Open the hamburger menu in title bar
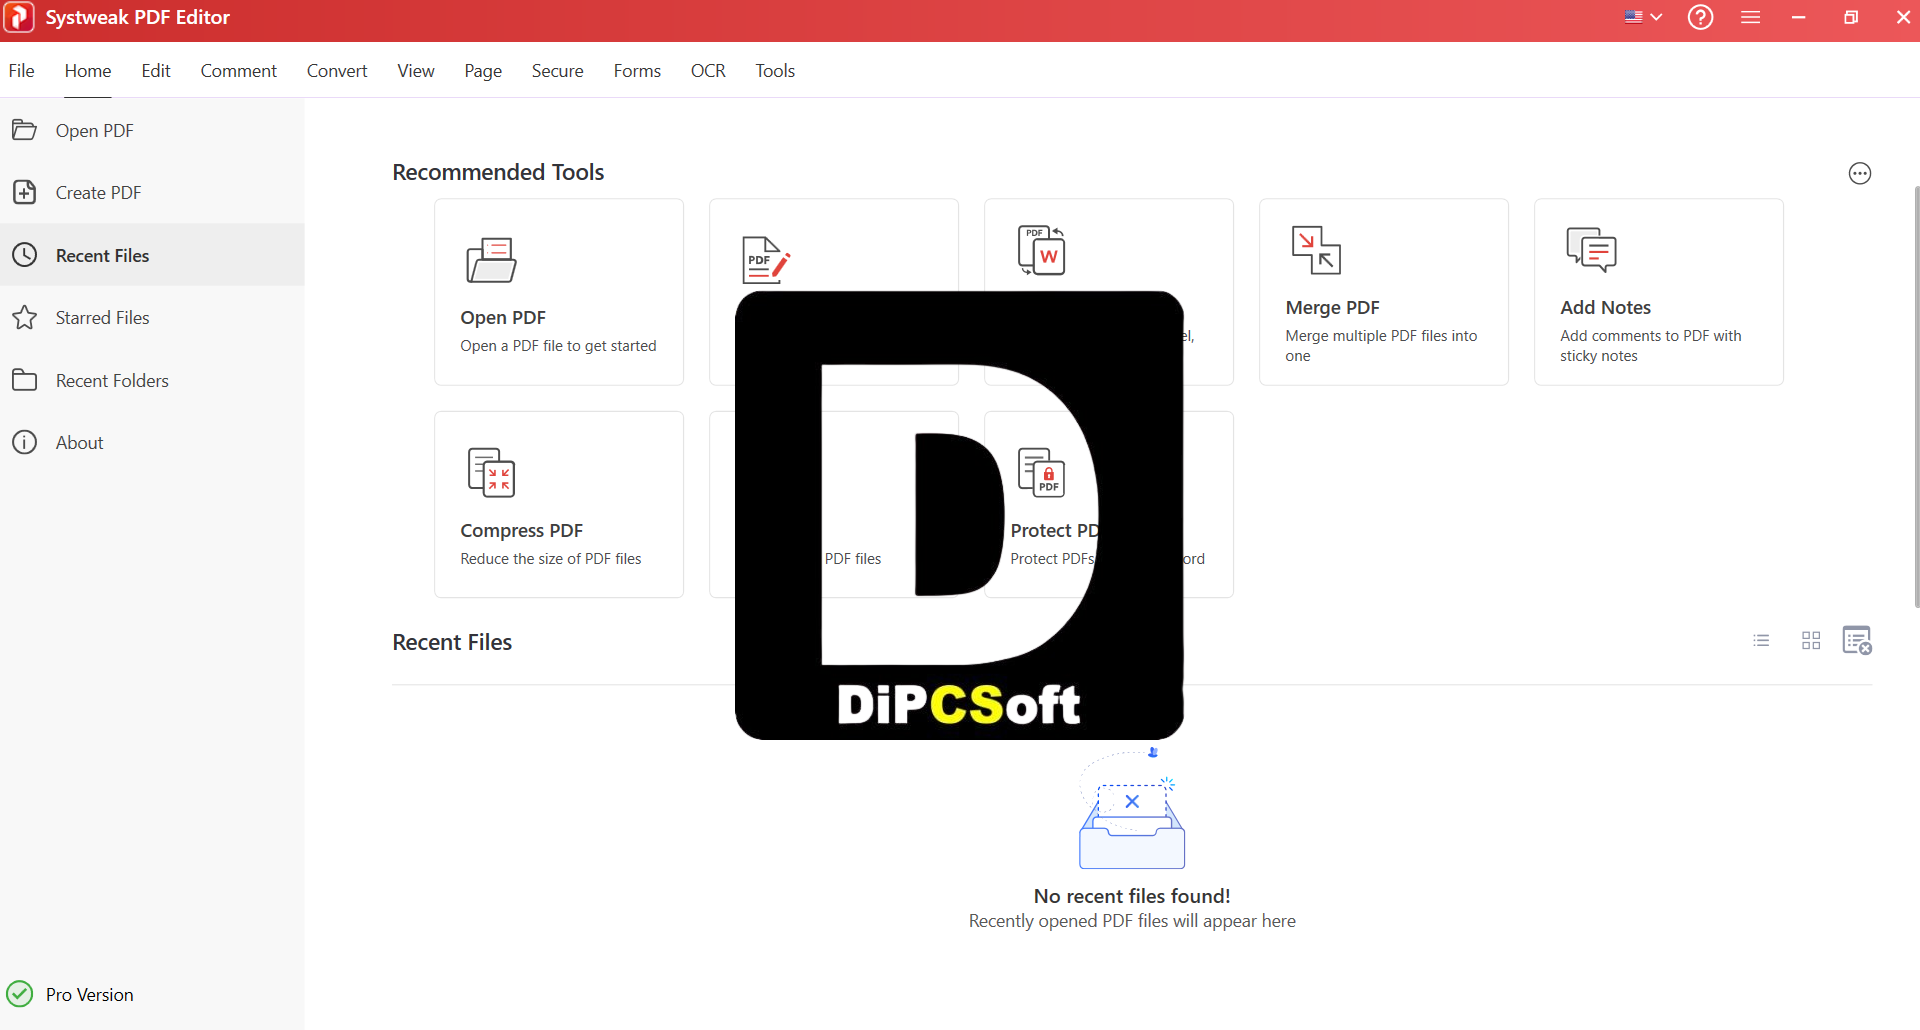Image resolution: width=1920 pixels, height=1030 pixels. pyautogui.click(x=1750, y=17)
